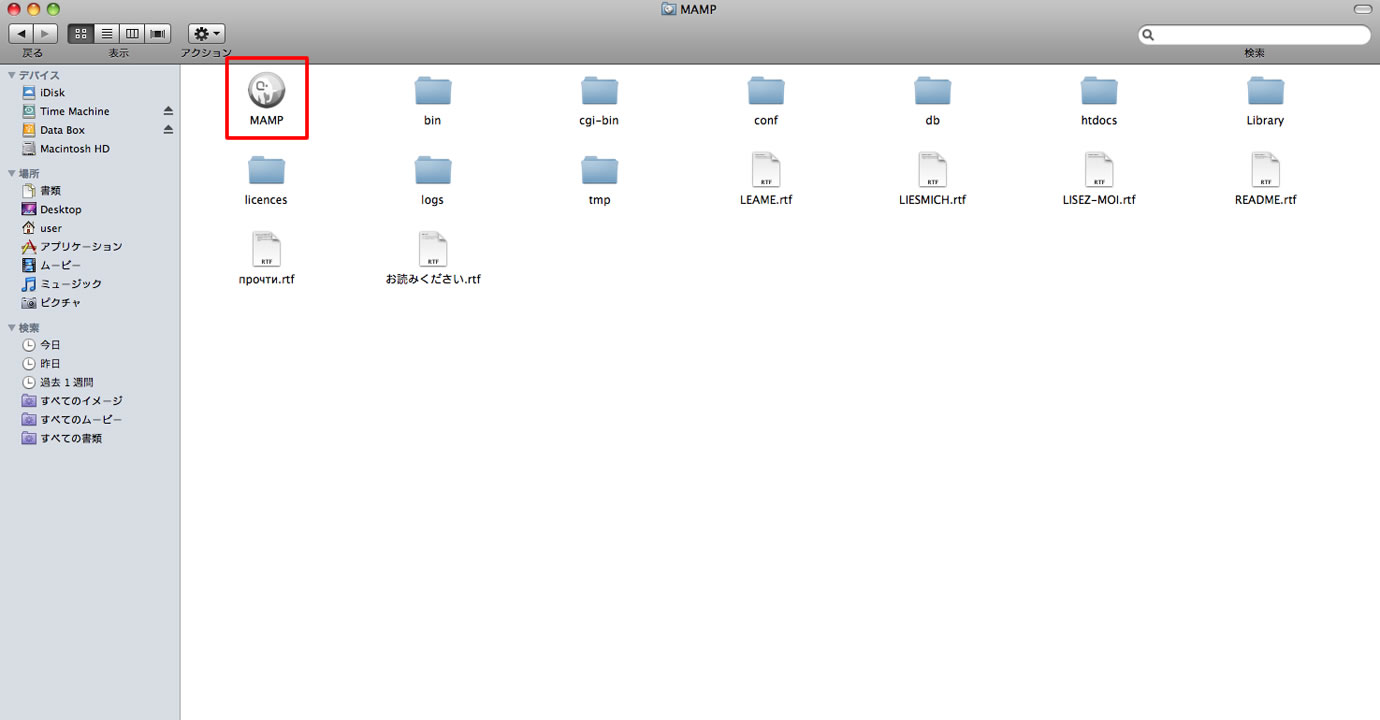The width and height of the screenshot is (1380, 720).
Task: Switch to Cover Flow view mode
Action: [158, 34]
